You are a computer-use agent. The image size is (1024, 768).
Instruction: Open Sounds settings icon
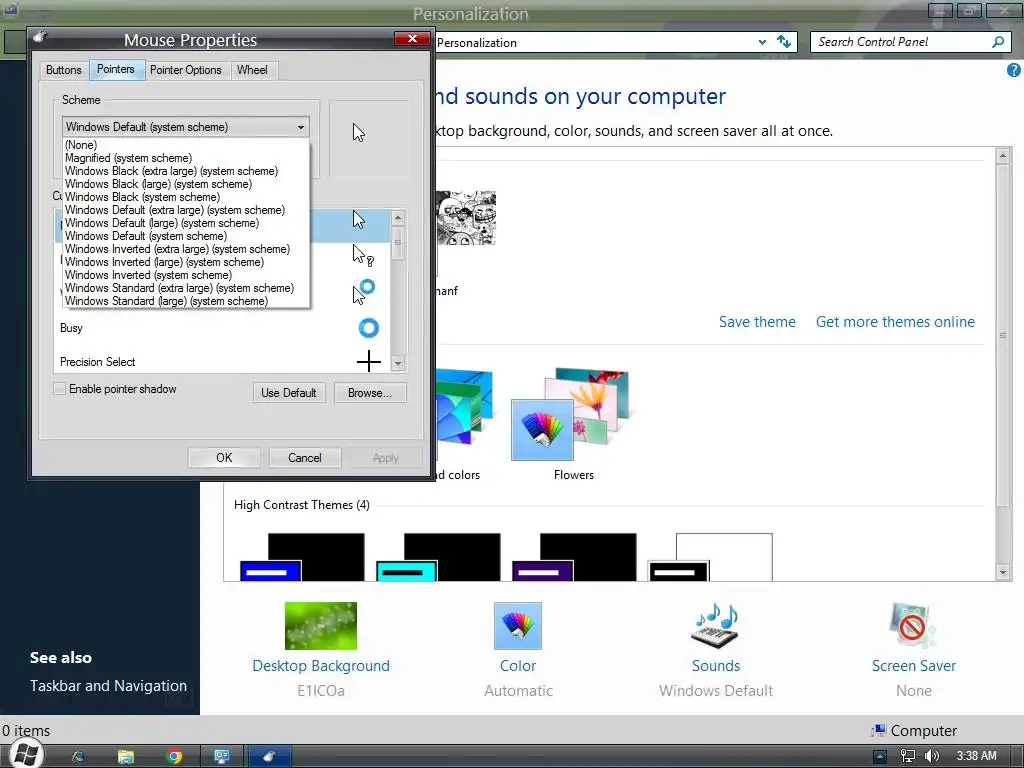715,626
